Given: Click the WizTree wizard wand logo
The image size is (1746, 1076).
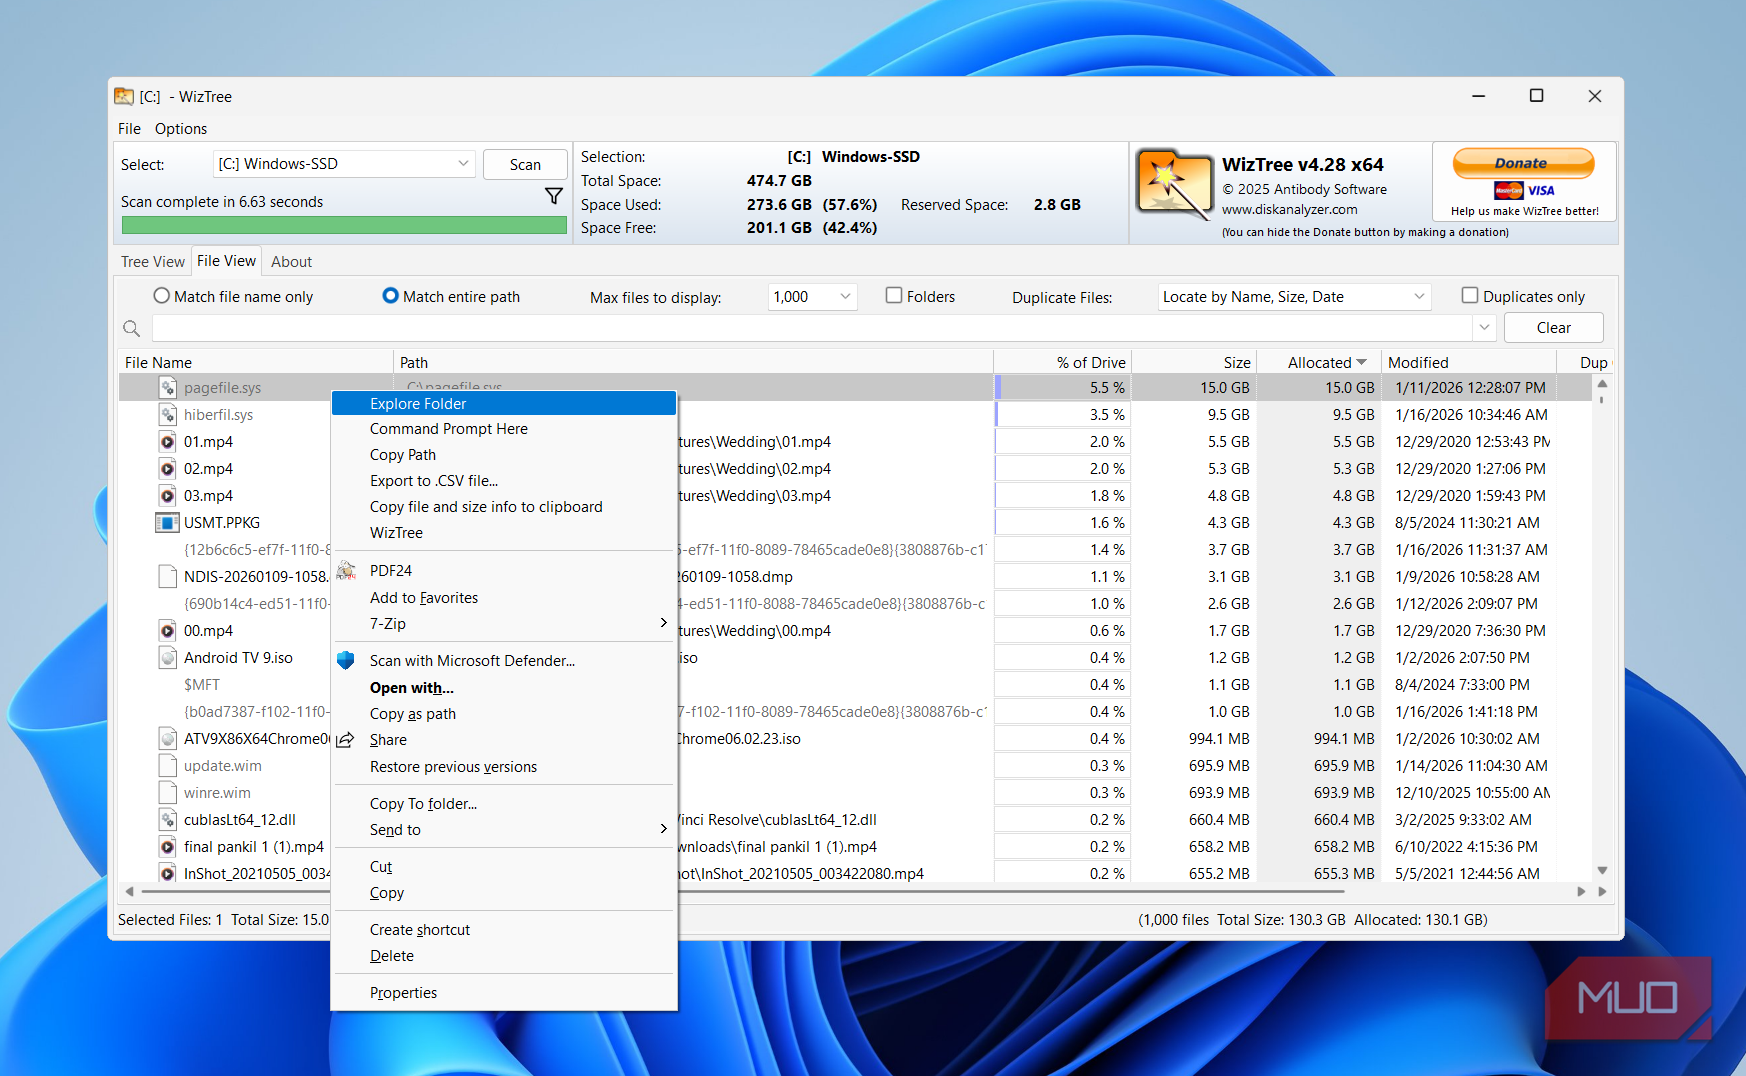Looking at the screenshot, I should tap(1174, 185).
